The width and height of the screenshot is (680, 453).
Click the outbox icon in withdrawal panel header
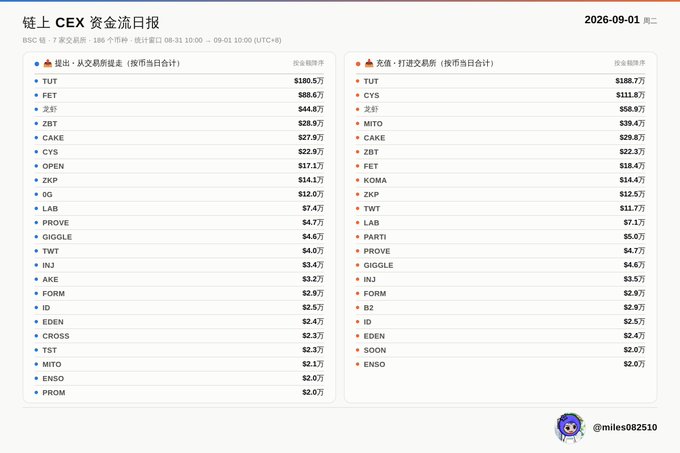point(47,63)
